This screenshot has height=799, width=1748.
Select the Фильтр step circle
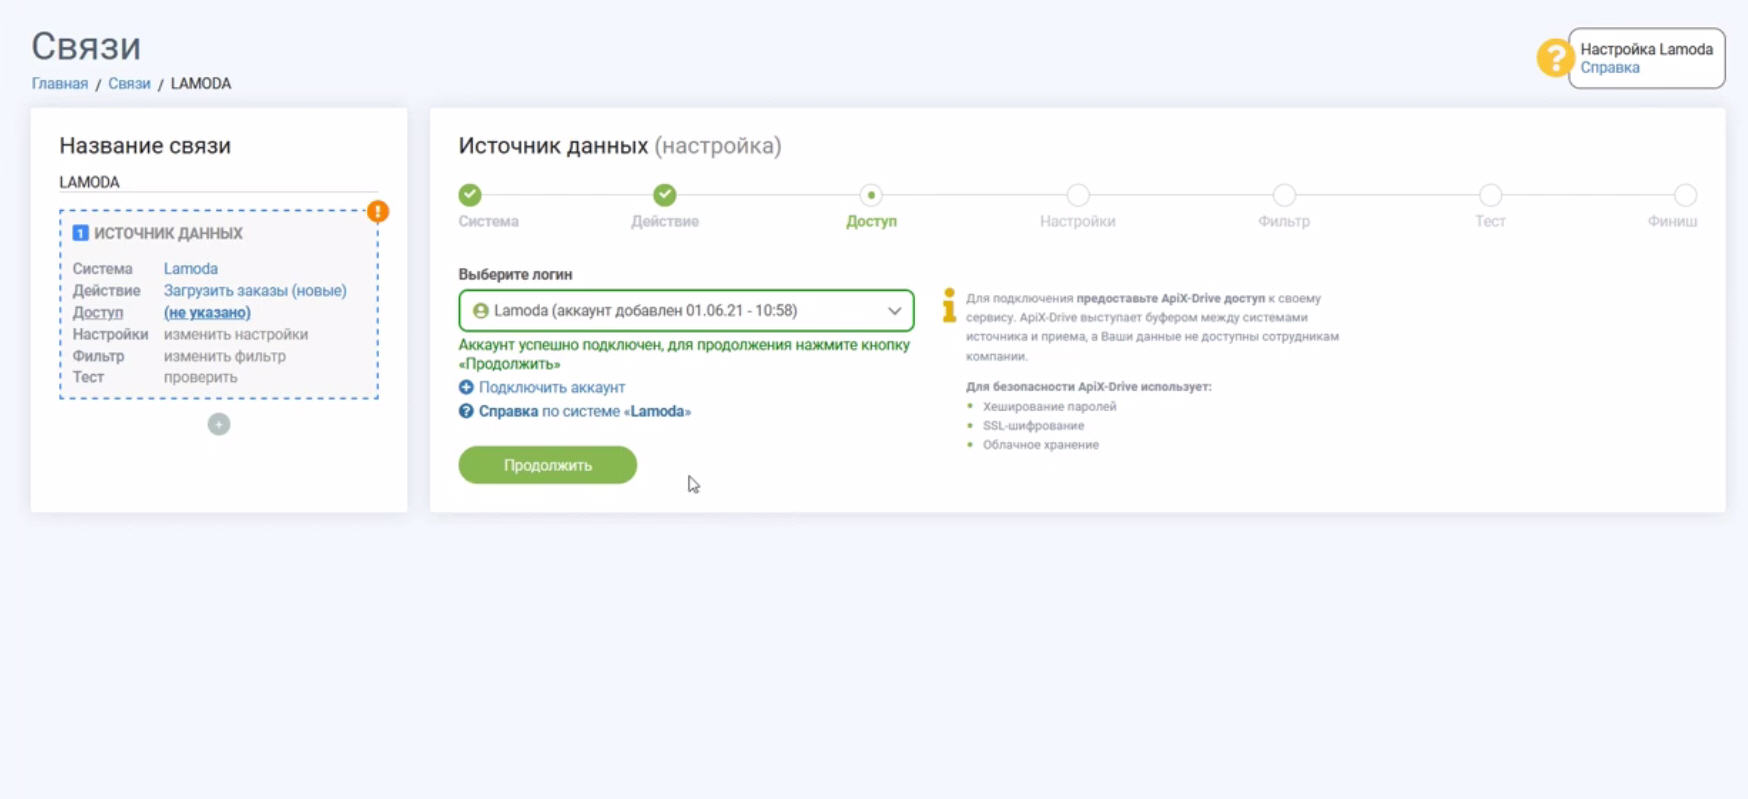pyautogui.click(x=1284, y=195)
